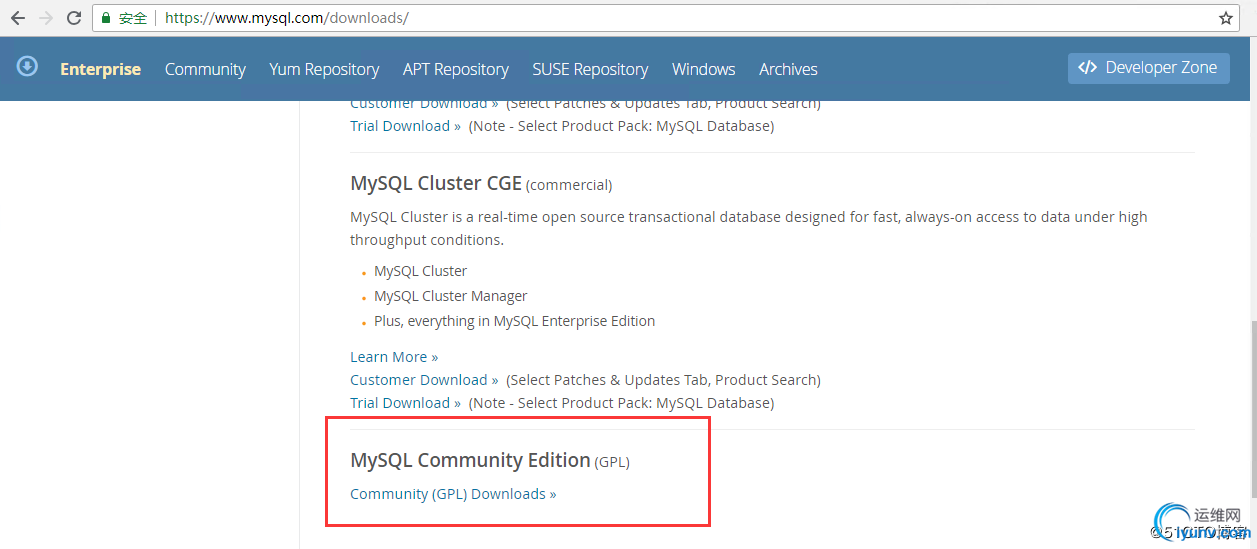Go to Developer Zone
This screenshot has height=549, width=1257.
[x=1148, y=68]
